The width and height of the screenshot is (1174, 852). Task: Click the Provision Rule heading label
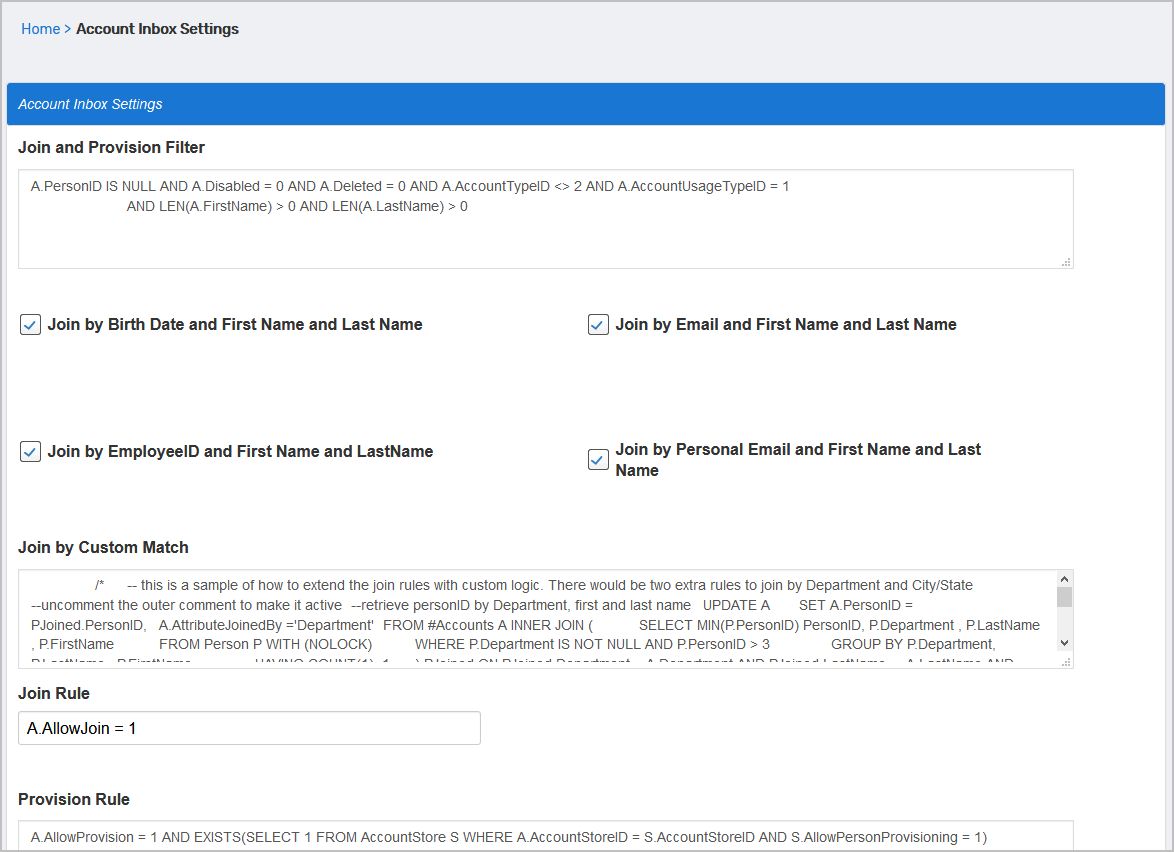[74, 799]
